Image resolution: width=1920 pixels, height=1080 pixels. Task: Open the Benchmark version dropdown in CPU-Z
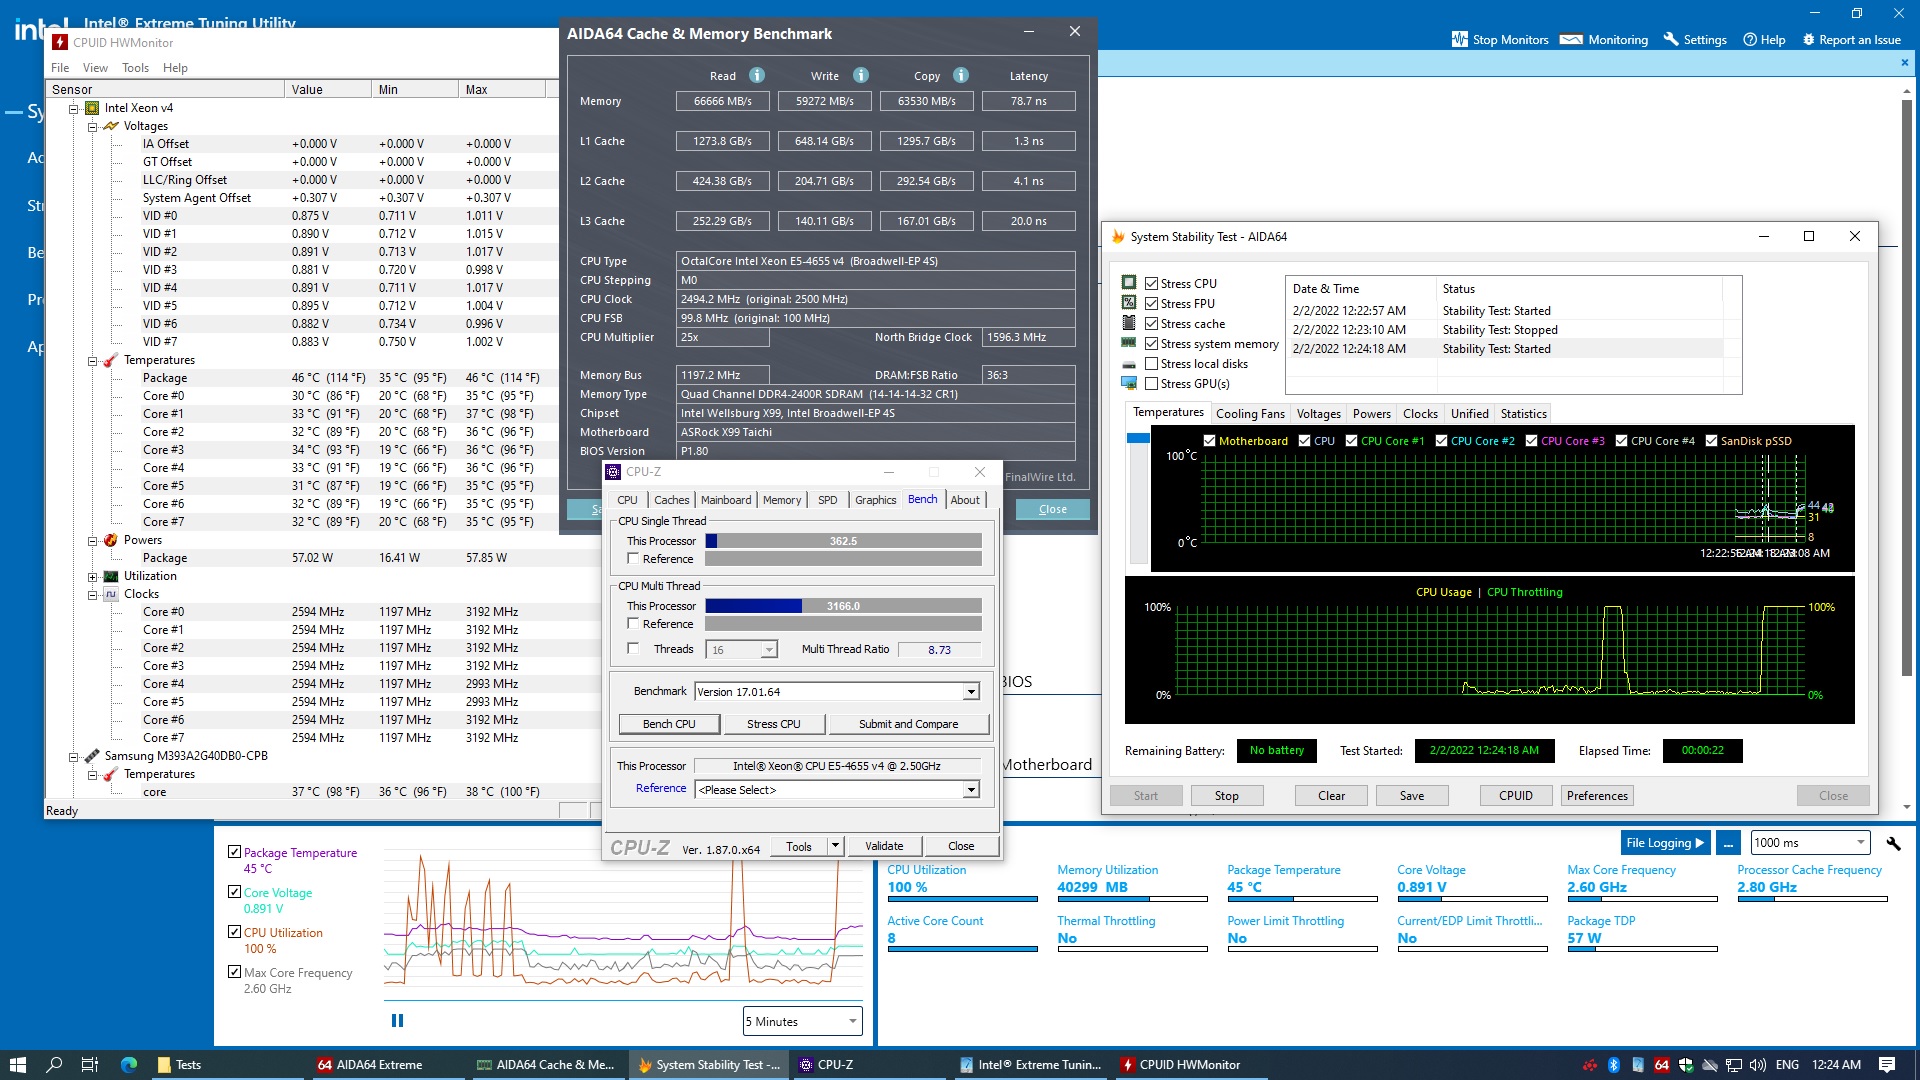(970, 692)
